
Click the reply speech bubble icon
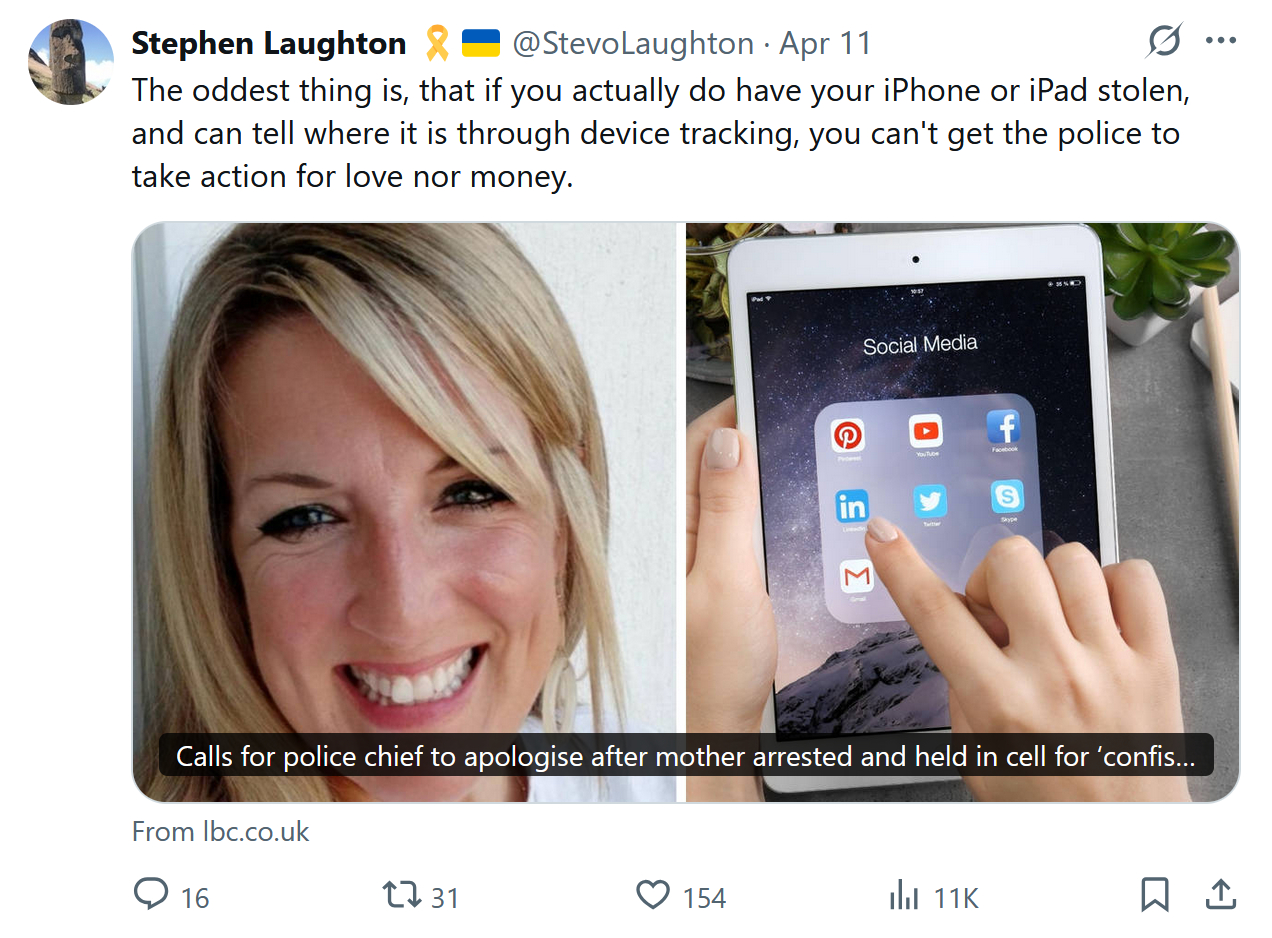[x=151, y=893]
